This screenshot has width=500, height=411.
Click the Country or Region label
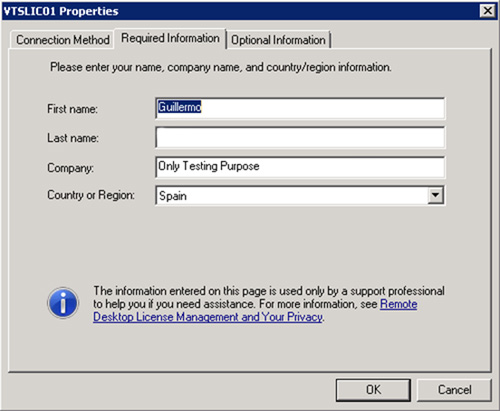coord(91,195)
